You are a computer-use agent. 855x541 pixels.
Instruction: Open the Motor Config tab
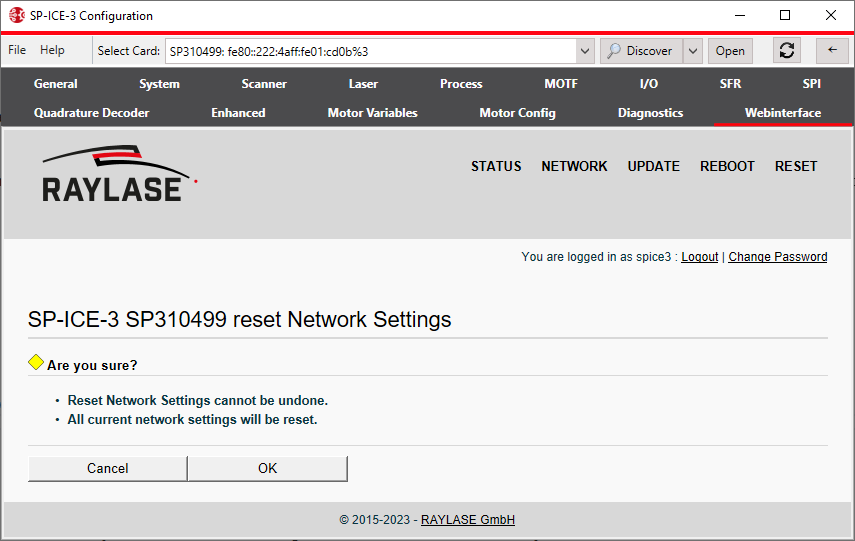coord(517,113)
